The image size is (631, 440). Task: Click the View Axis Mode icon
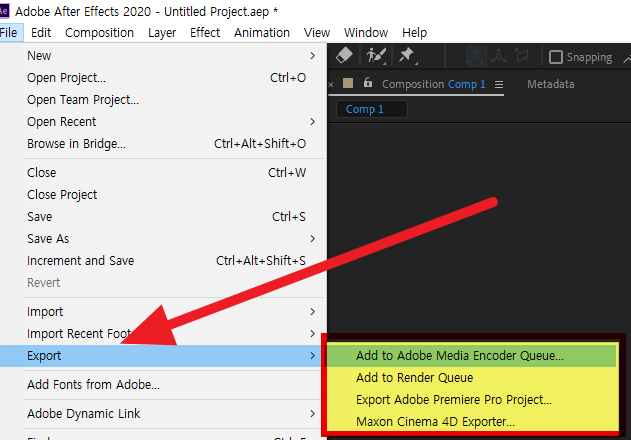click(522, 55)
